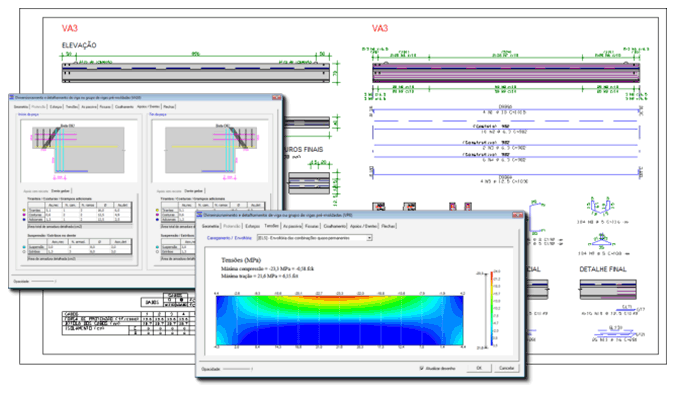Click the cyan Suspensão marker in left panel
This screenshot has height=393, width=675.
coord(24,247)
